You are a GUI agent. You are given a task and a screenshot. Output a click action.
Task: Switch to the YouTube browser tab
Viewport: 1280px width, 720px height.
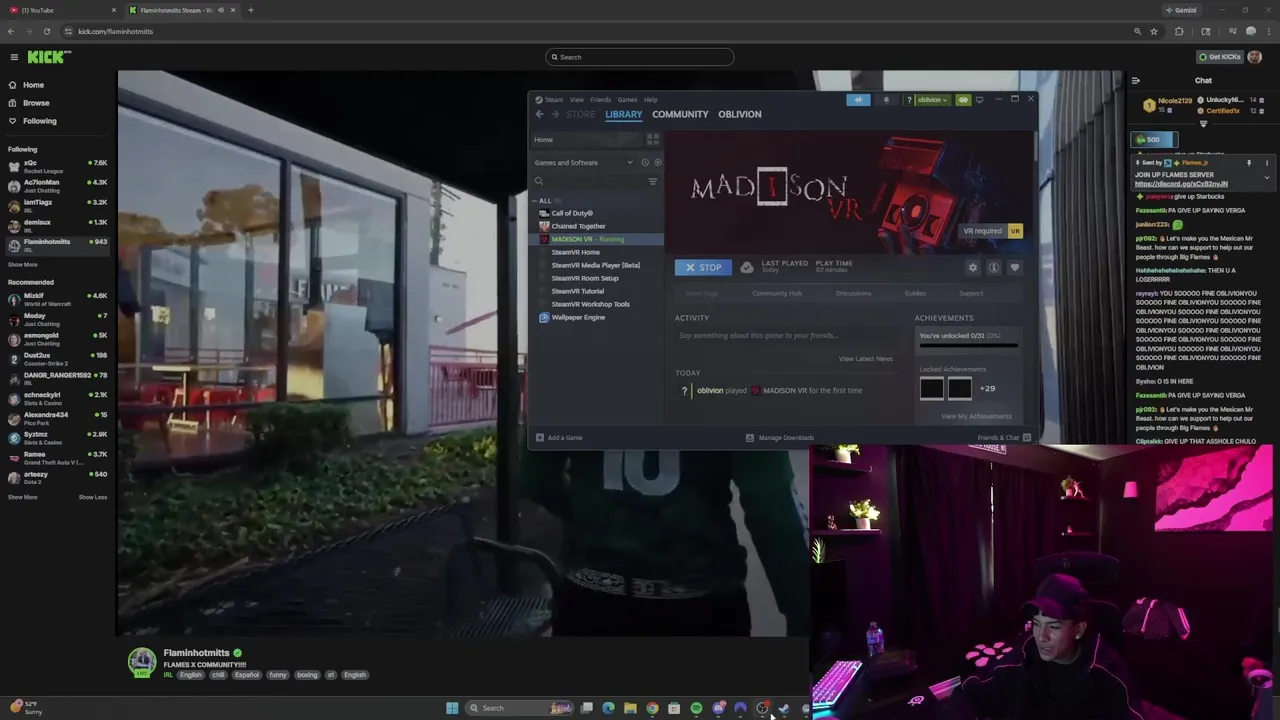[60, 10]
